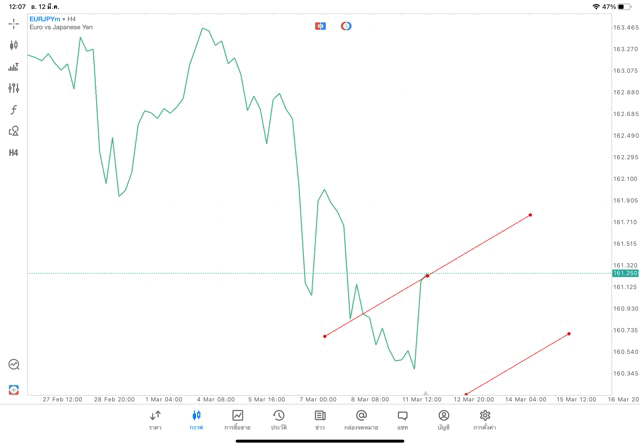The width and height of the screenshot is (640, 447).
Task: Switch to the การซื้อขาย (trade) tab
Action: tap(238, 420)
